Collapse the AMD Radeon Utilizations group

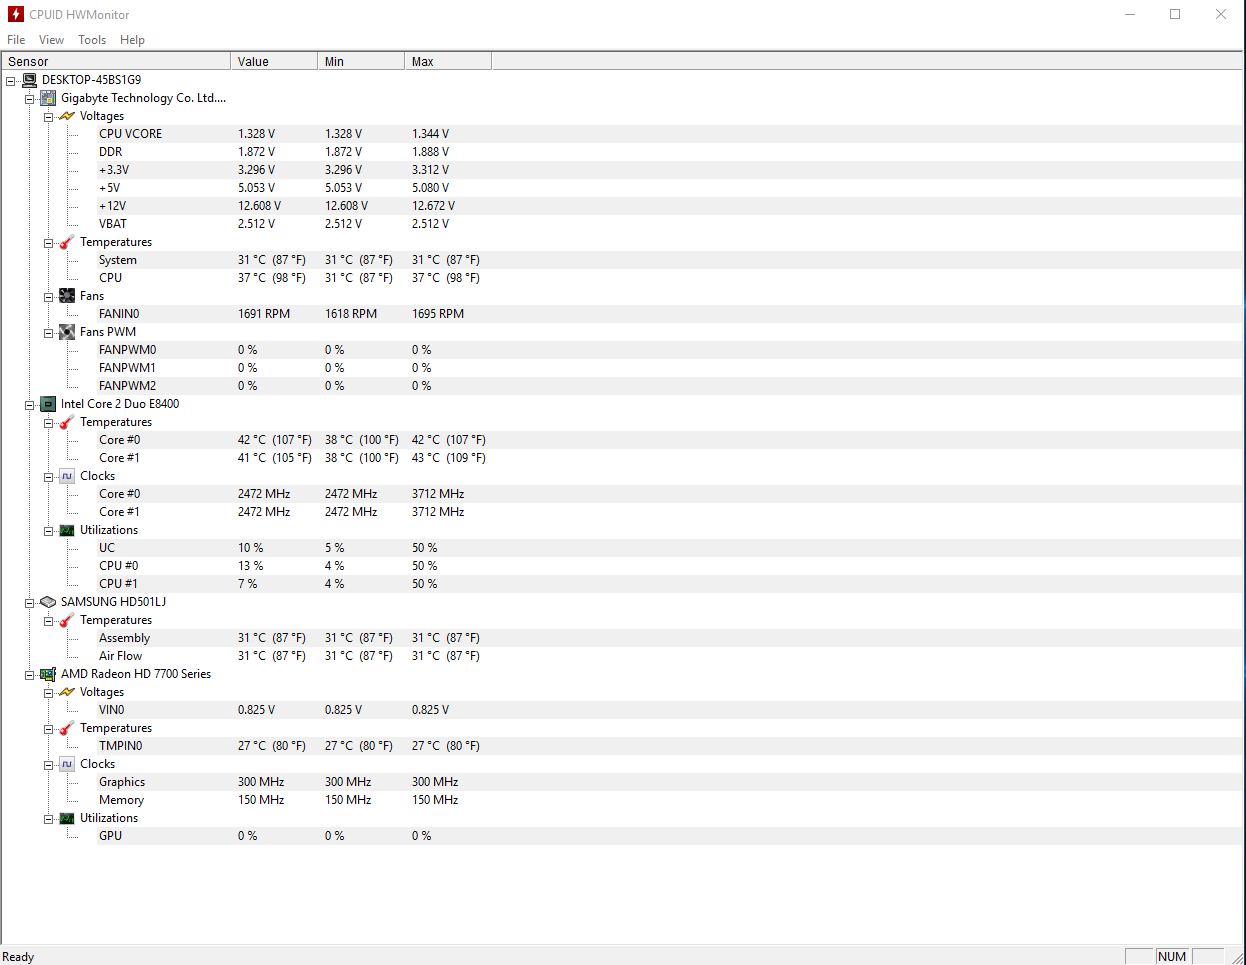48,819
